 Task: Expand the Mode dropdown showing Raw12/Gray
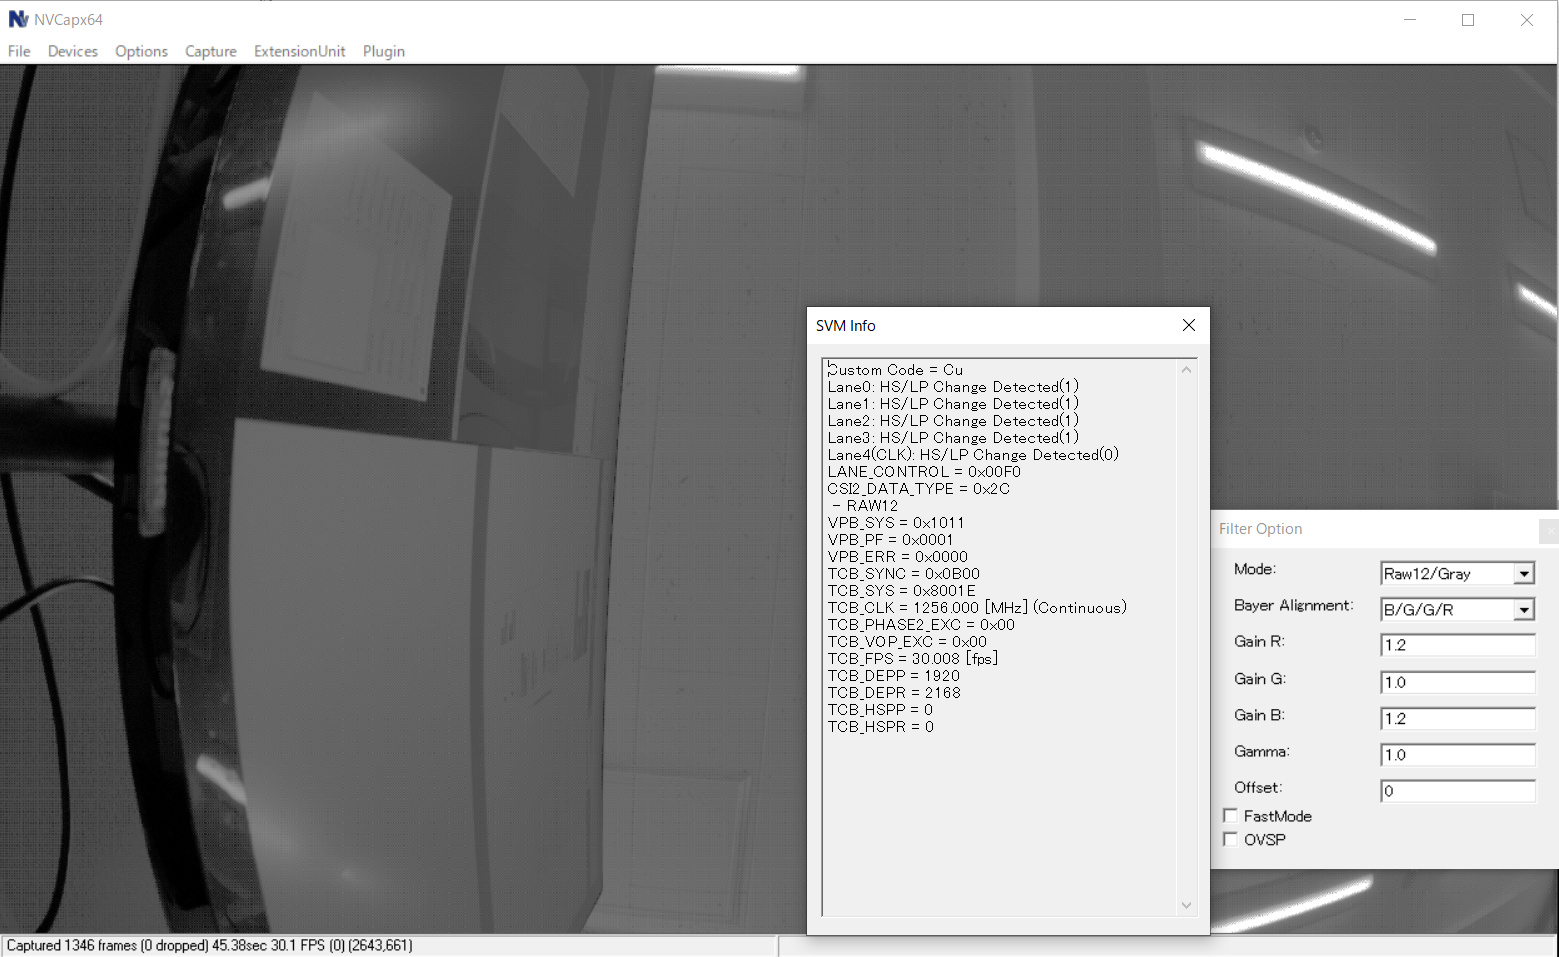point(1523,574)
